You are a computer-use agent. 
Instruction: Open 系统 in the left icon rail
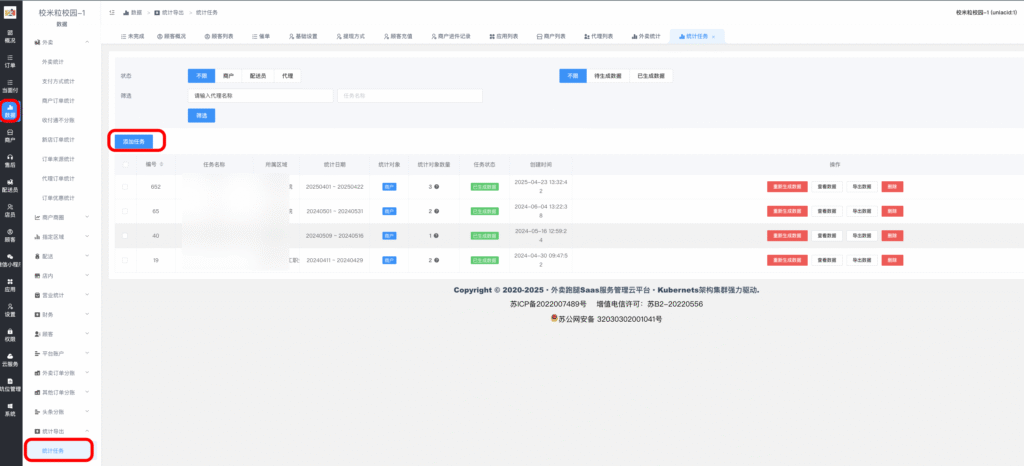pyautogui.click(x=10, y=410)
